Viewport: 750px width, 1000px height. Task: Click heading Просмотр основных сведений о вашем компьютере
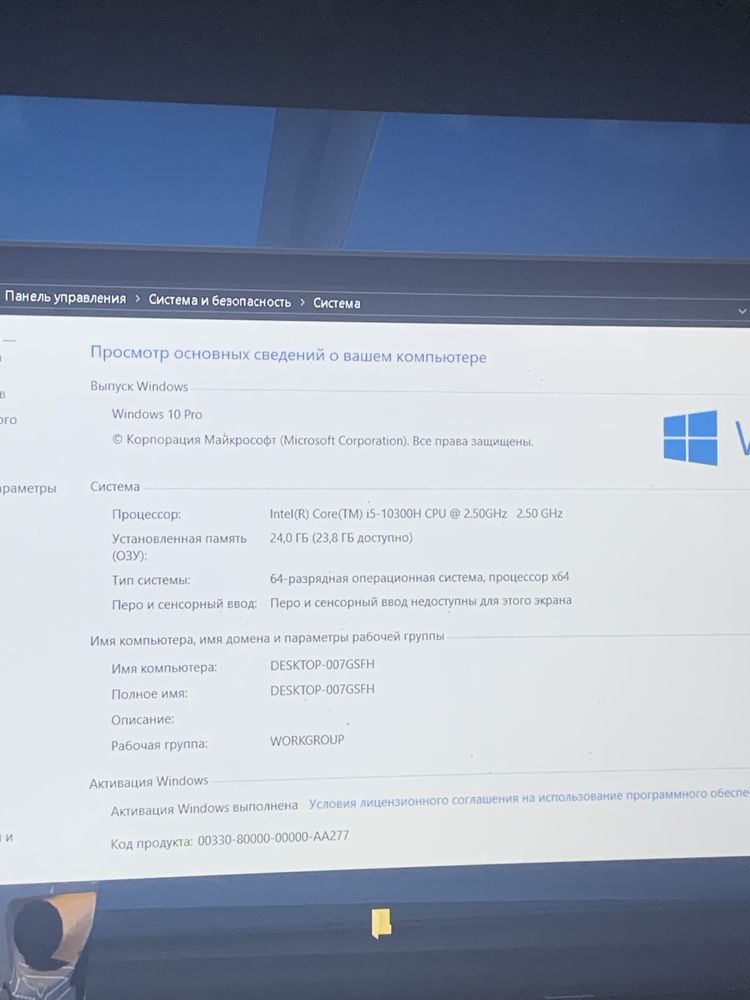click(x=288, y=355)
